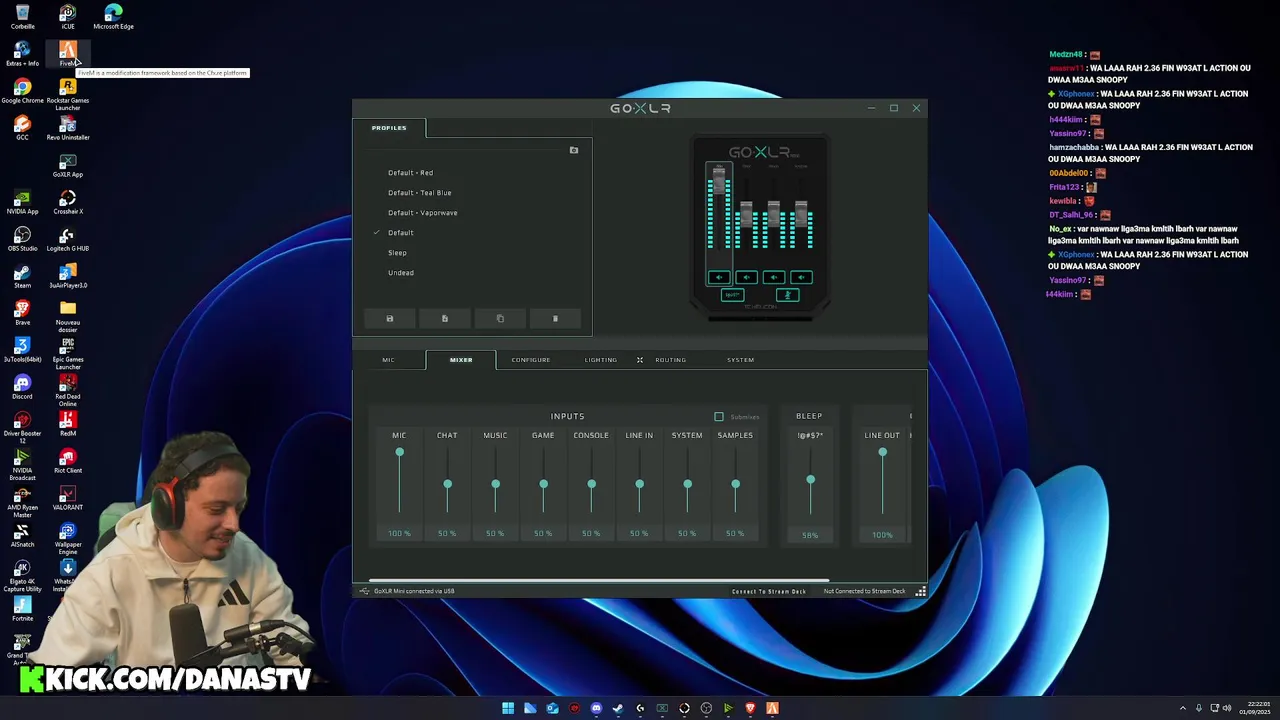
Task: Click the CONSOLE volume slider handle
Action: pos(591,485)
